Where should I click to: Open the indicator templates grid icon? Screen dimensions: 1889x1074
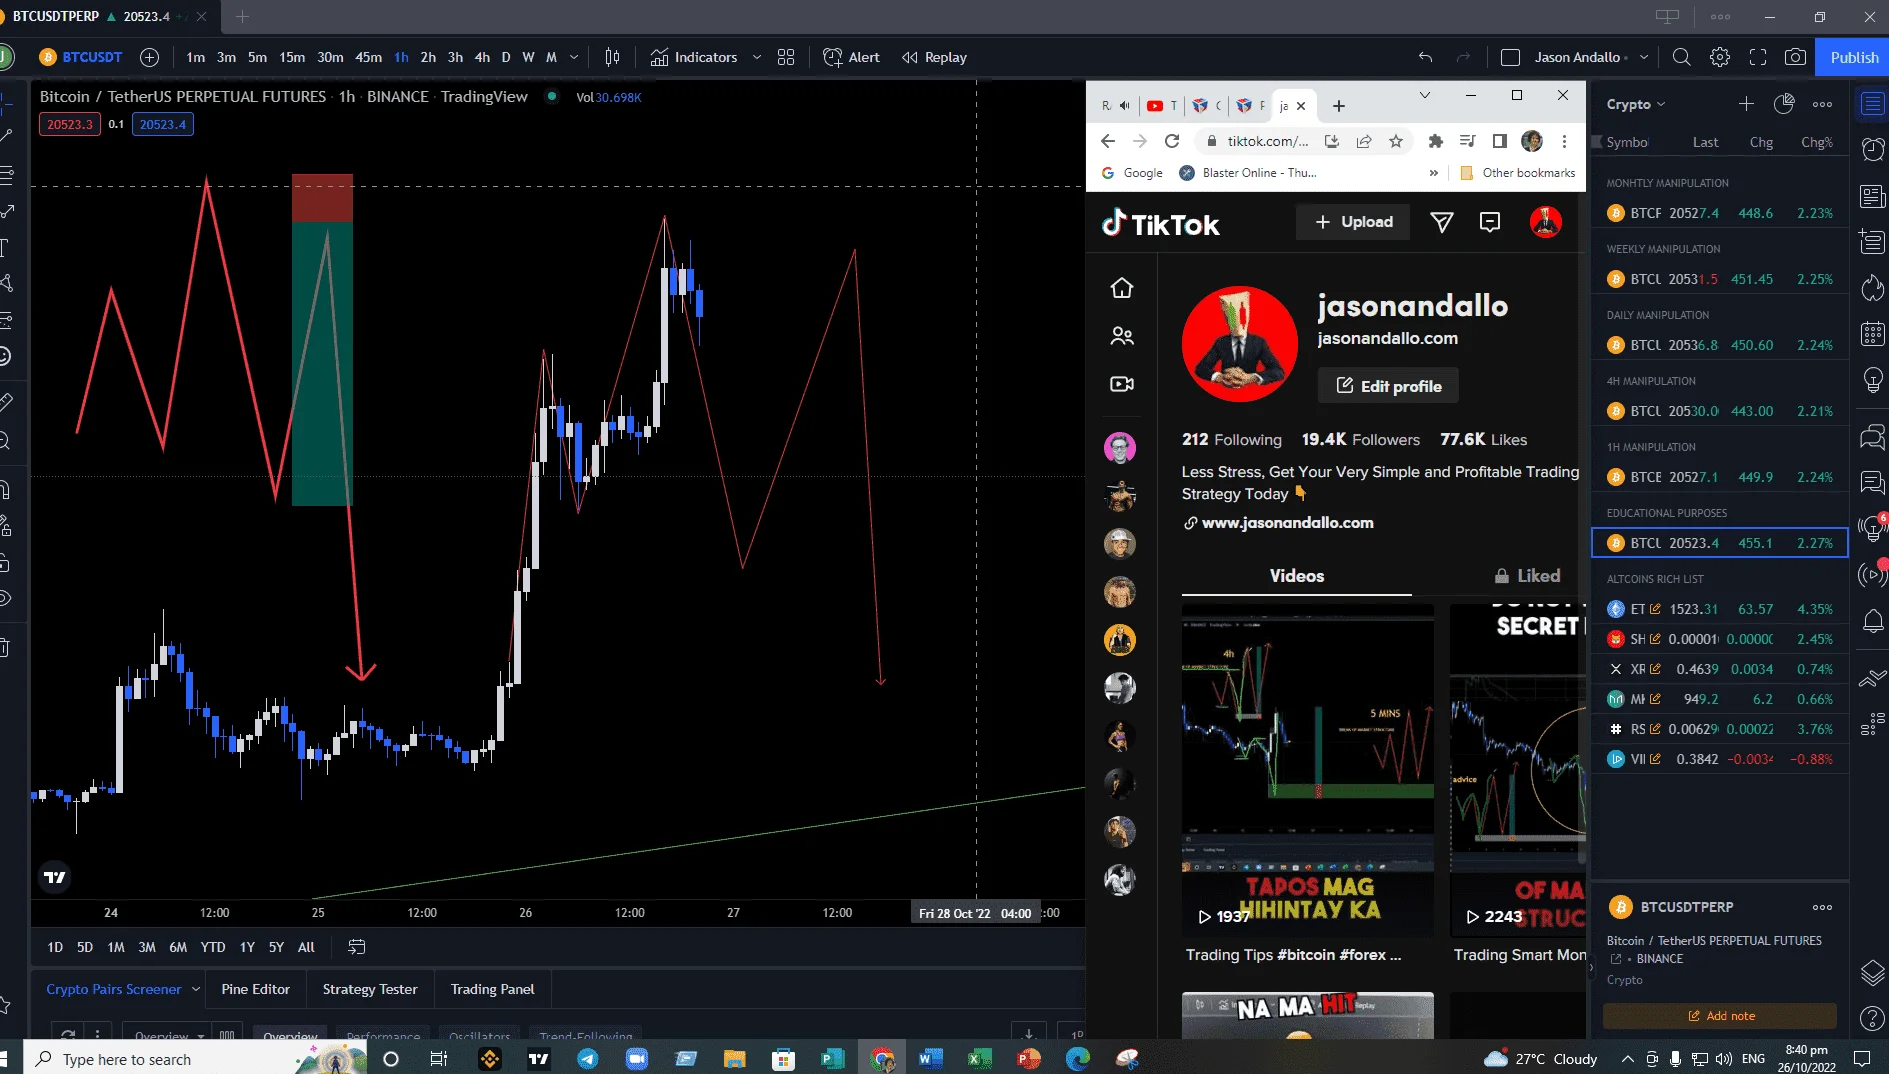click(x=786, y=57)
